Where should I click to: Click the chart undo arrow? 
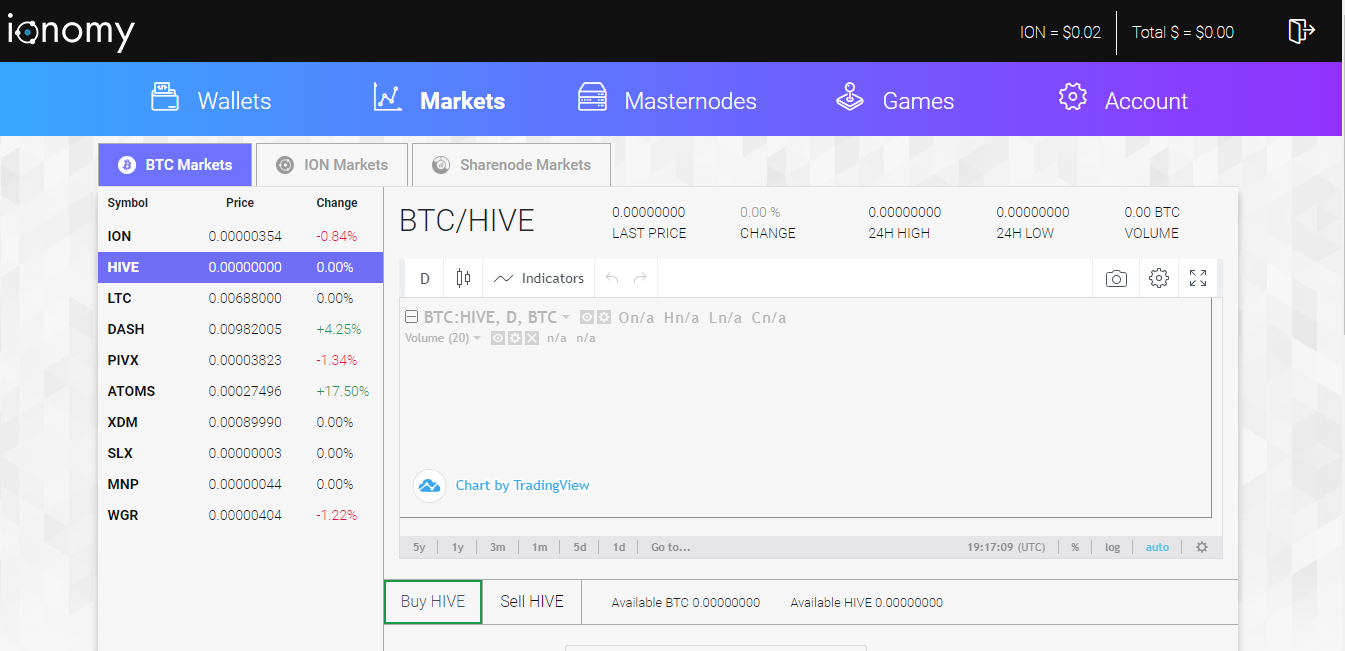612,278
